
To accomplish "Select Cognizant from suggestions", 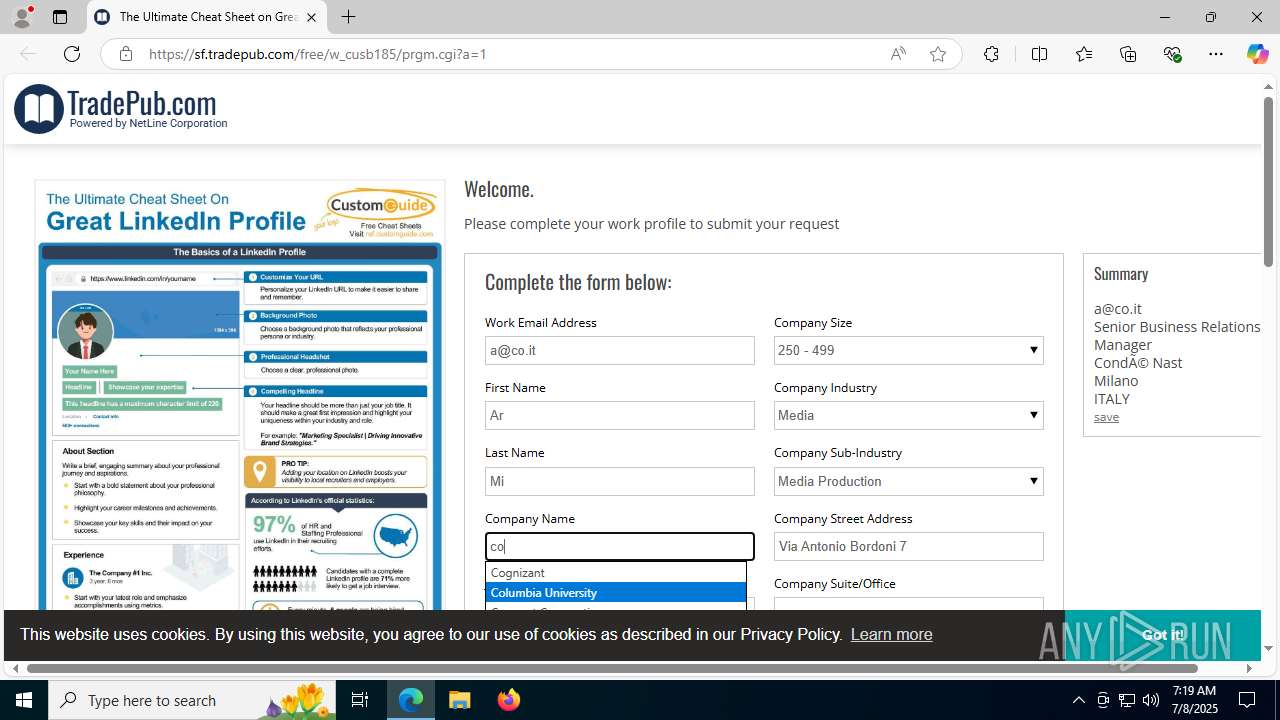I will tap(616, 573).
